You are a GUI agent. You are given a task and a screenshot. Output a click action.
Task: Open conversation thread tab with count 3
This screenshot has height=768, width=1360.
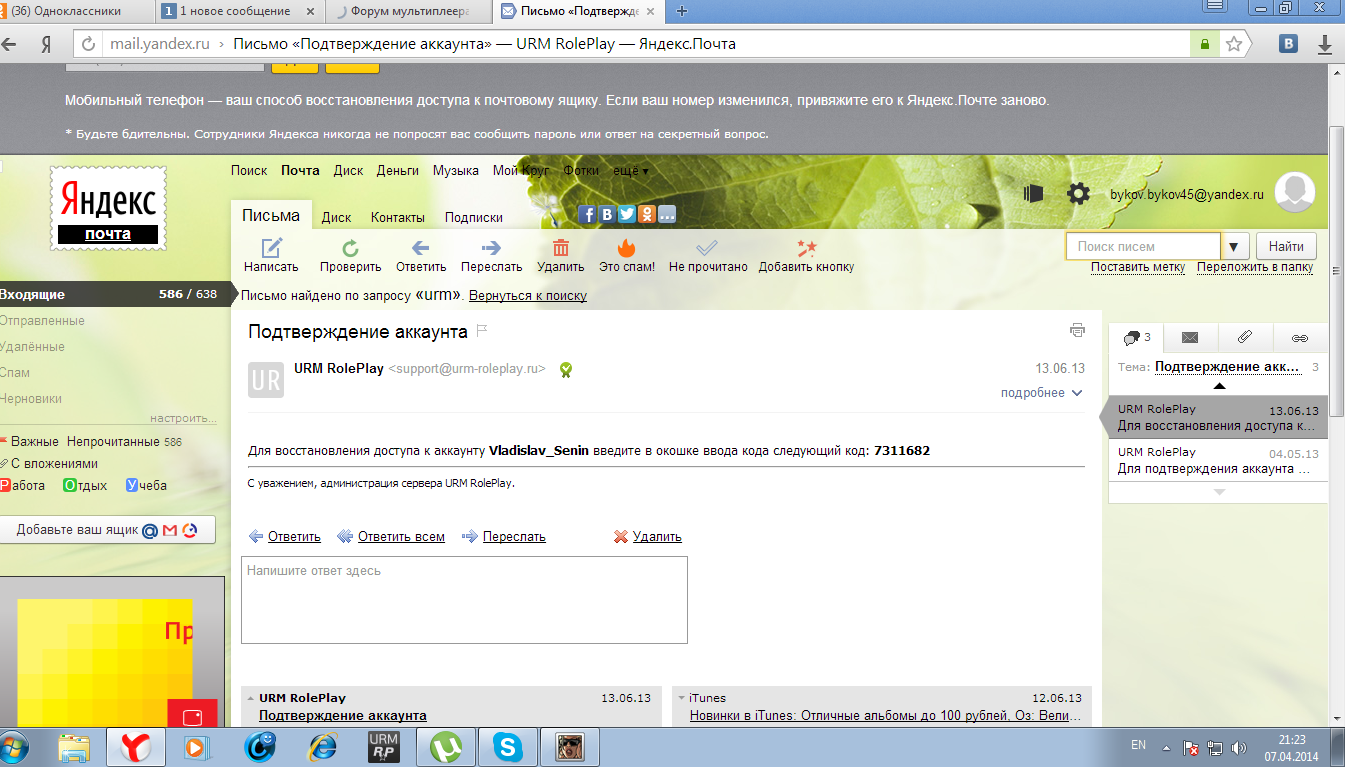click(x=1136, y=338)
